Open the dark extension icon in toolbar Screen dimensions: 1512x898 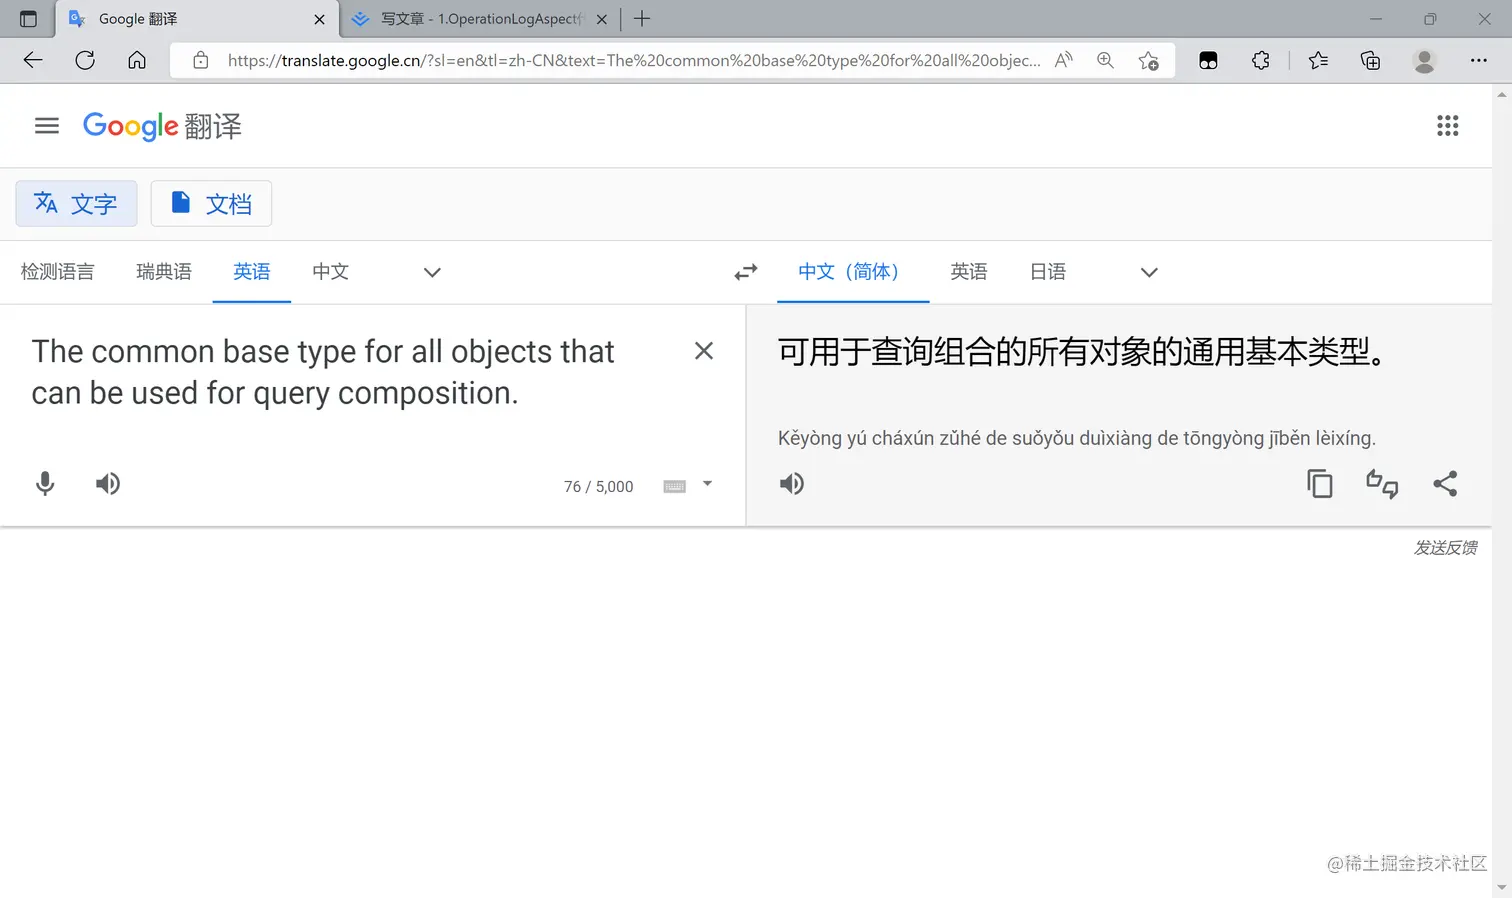pyautogui.click(x=1208, y=60)
